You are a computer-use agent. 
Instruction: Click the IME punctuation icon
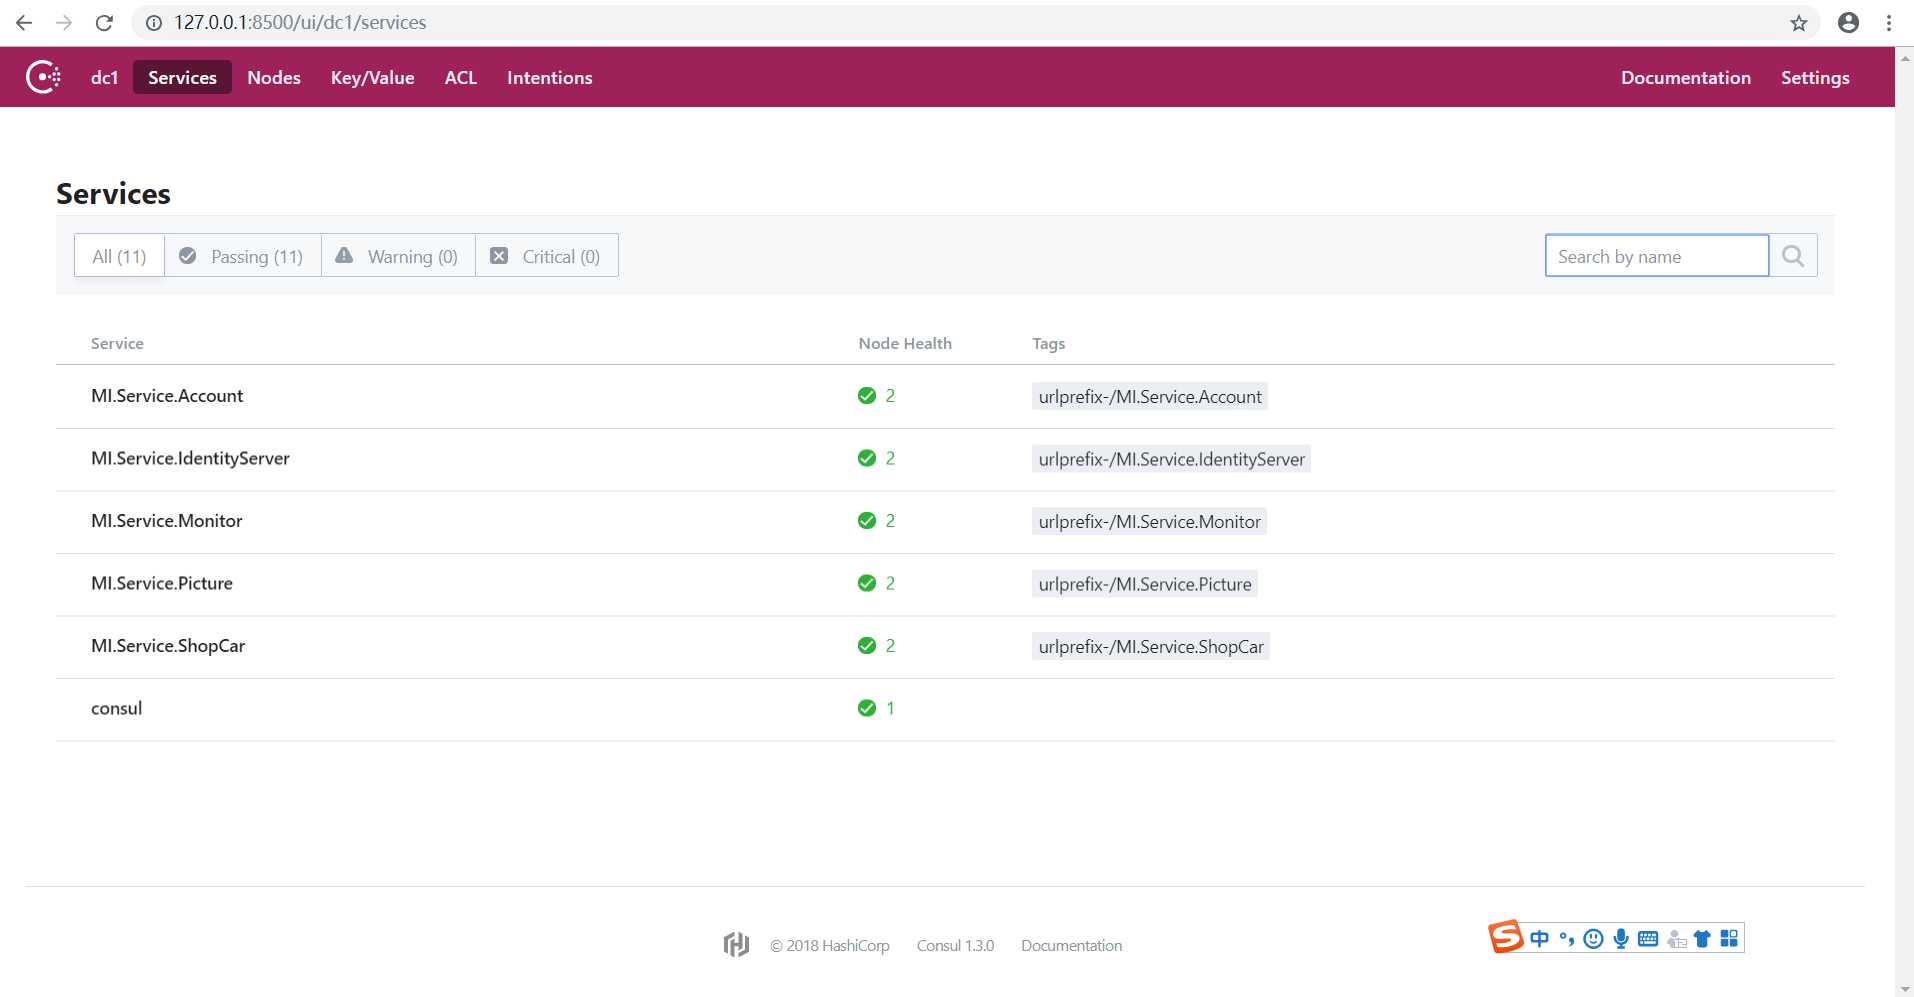[1566, 938]
